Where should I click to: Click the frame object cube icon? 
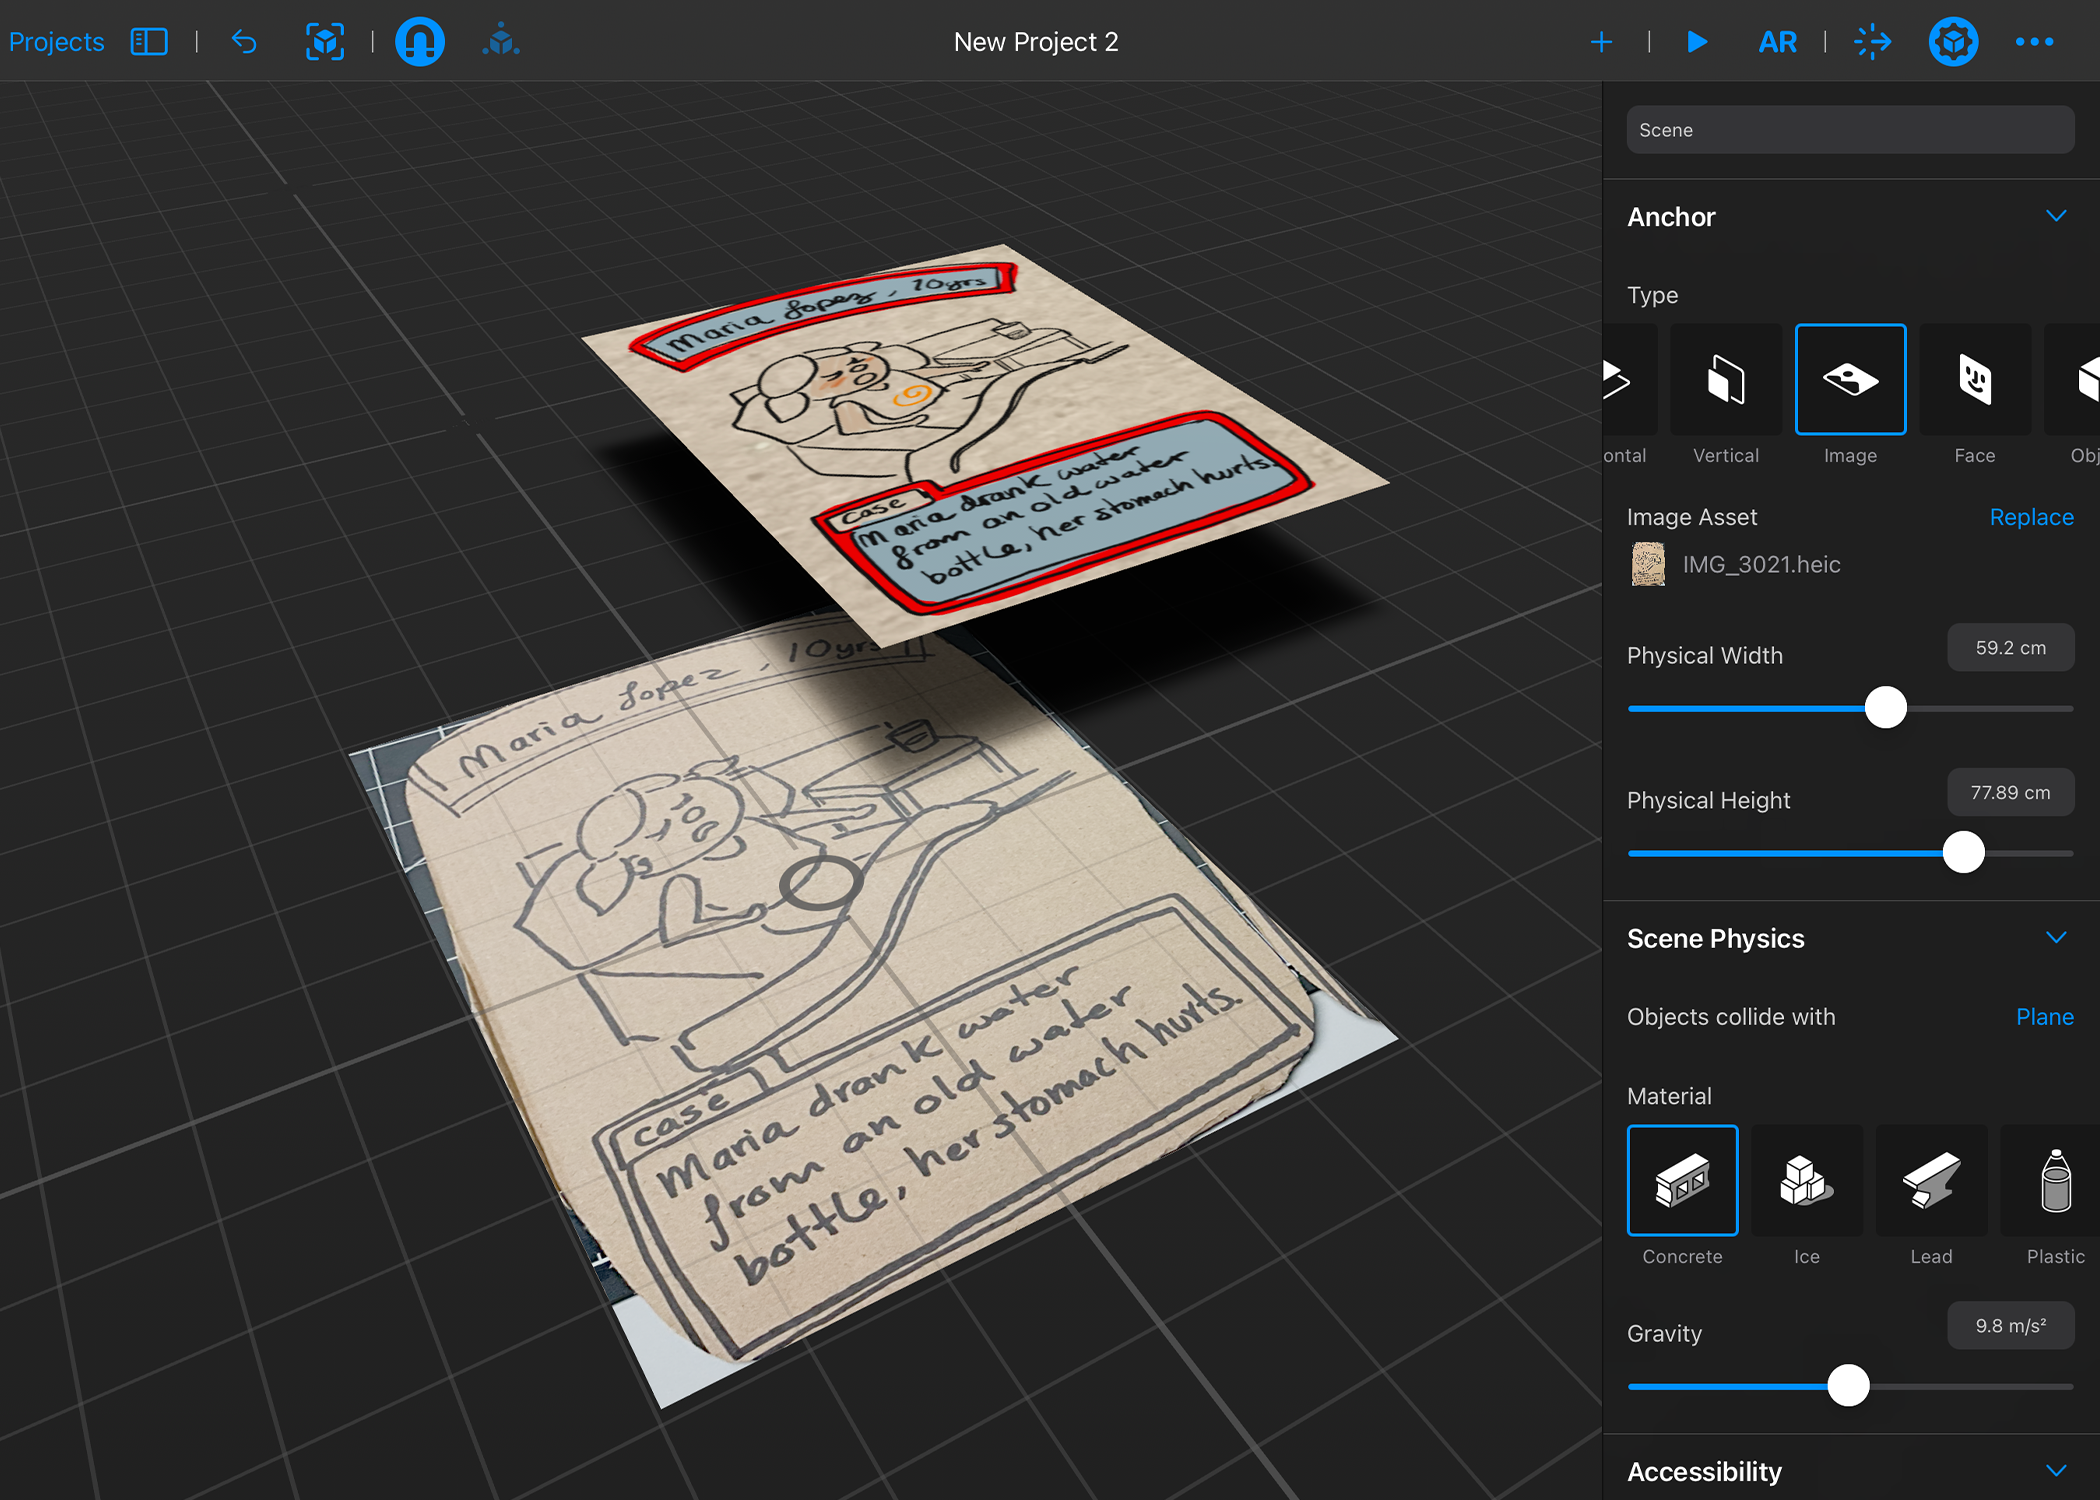click(325, 42)
